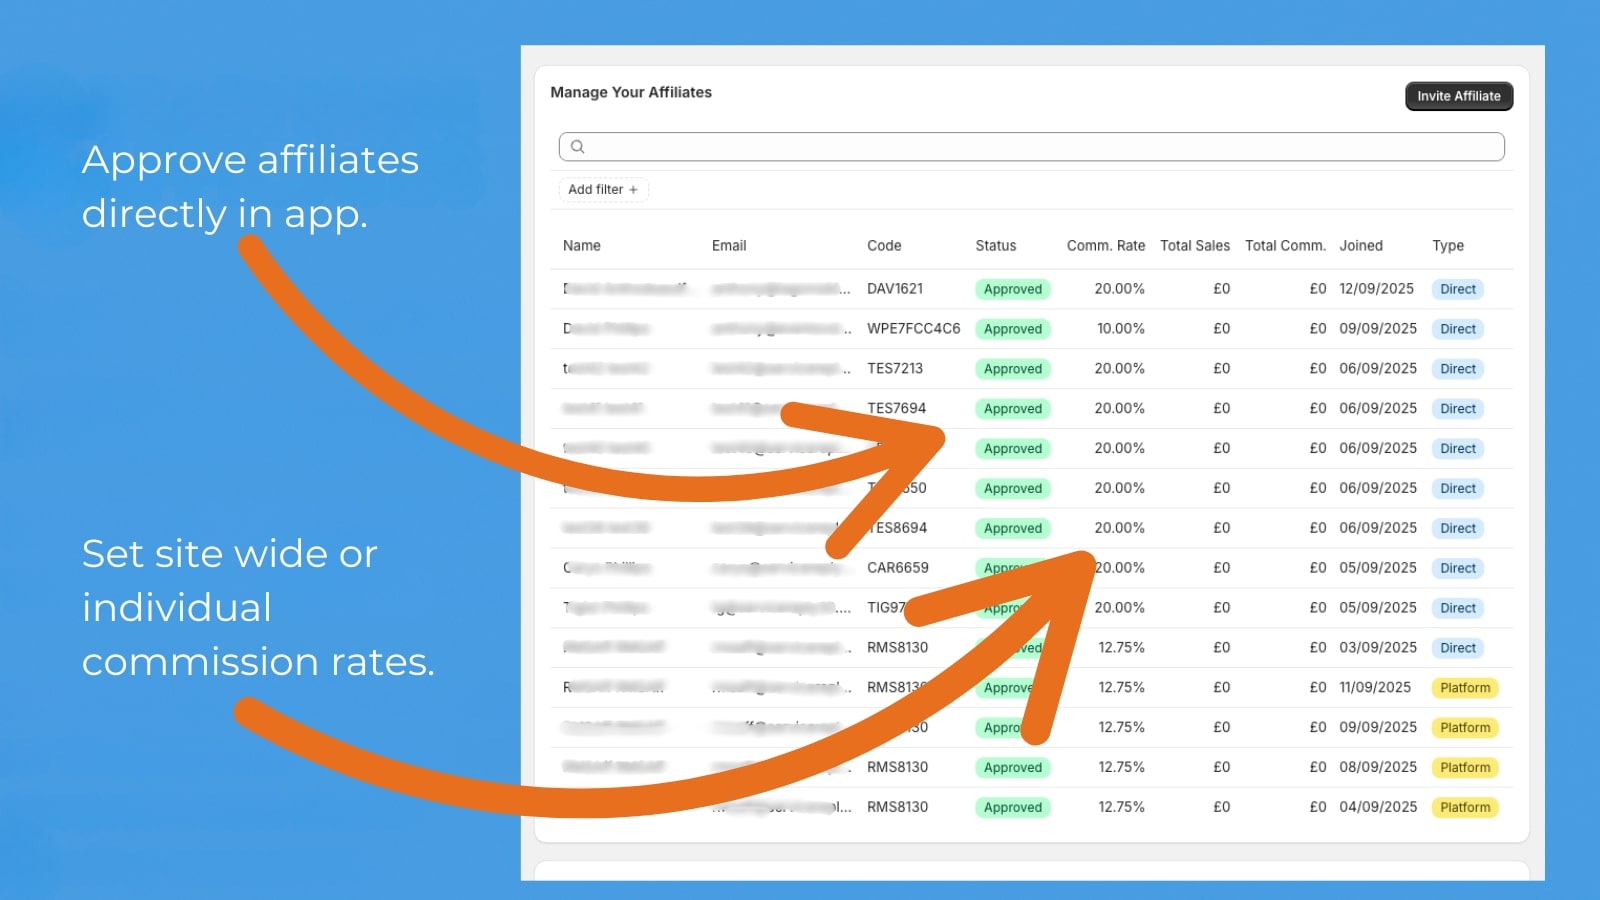Select the Platform badge joined 11/09/2025
The height and width of the screenshot is (900, 1600).
1465,688
